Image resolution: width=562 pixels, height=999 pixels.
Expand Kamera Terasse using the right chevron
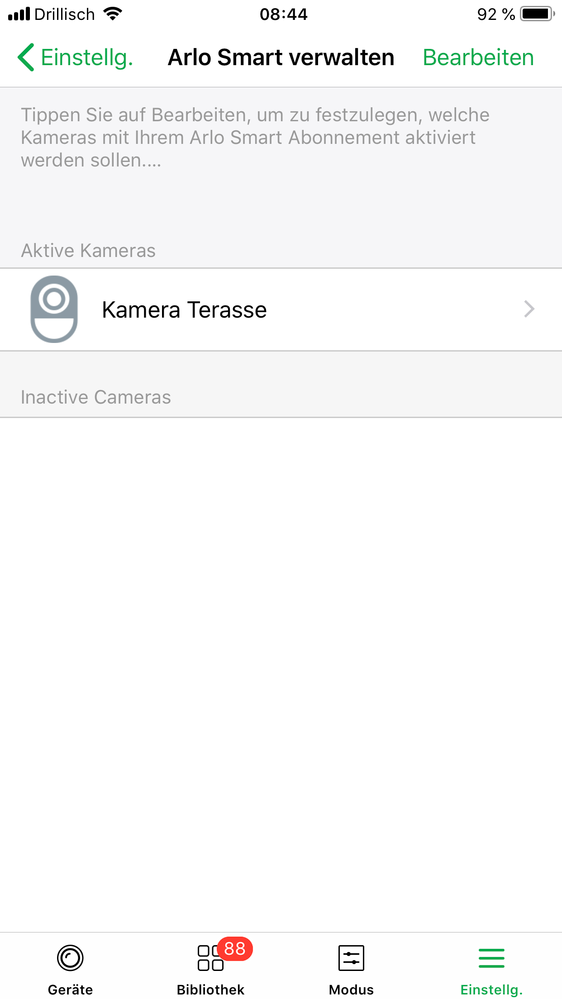(529, 310)
